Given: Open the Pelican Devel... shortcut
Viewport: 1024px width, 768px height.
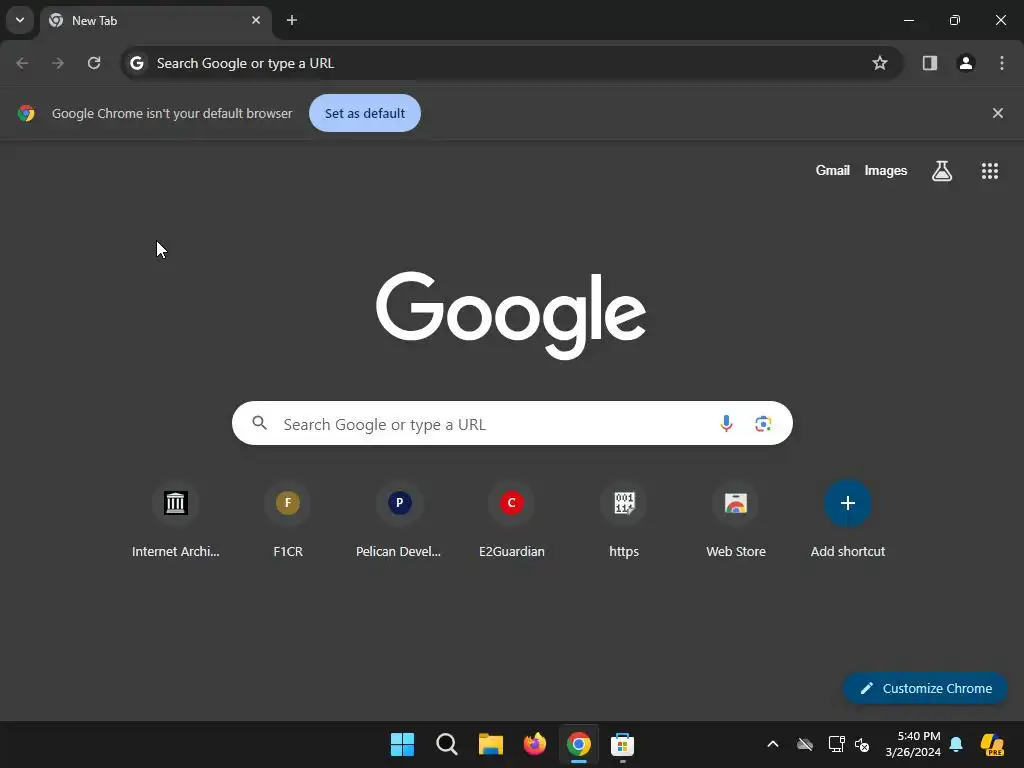Looking at the screenshot, I should point(399,520).
